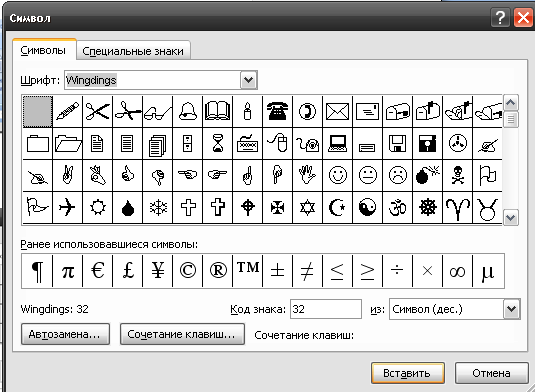Open the Специальные знаки tab
The width and height of the screenshot is (535, 392).
point(133,51)
